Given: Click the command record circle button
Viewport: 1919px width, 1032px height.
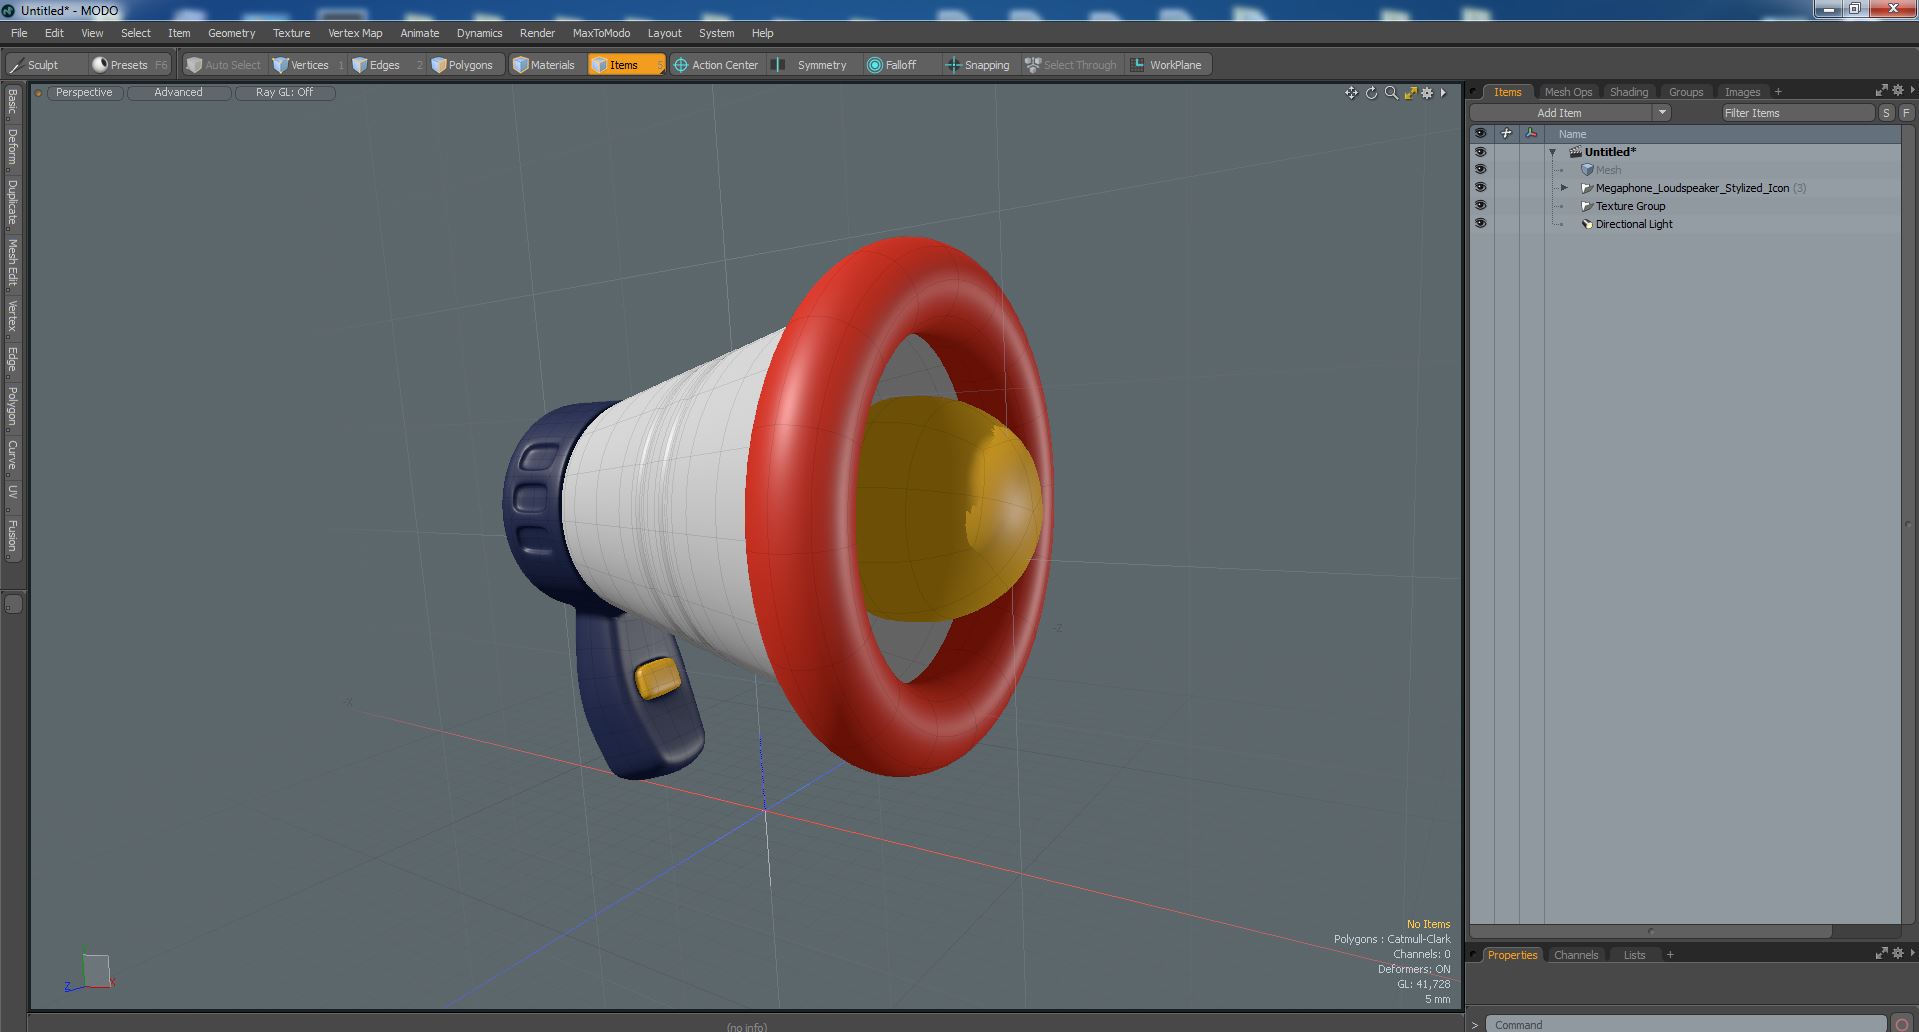Looking at the screenshot, I should tap(1902, 1024).
